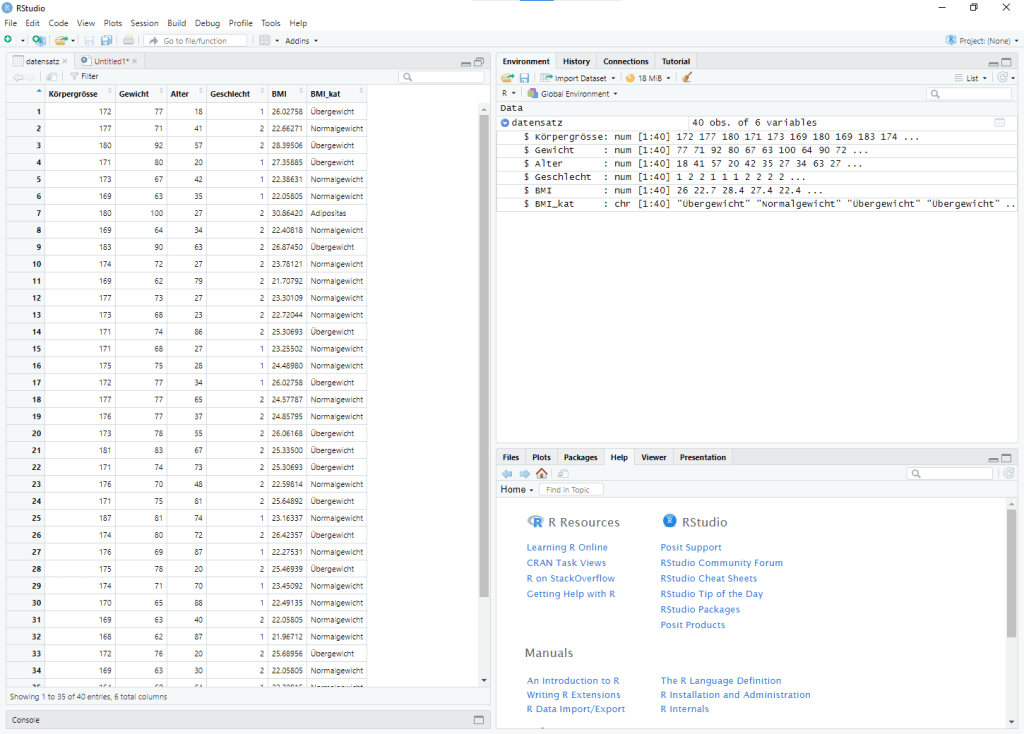The image size is (1024, 734).
Task: Open the Session menu
Action: (144, 22)
